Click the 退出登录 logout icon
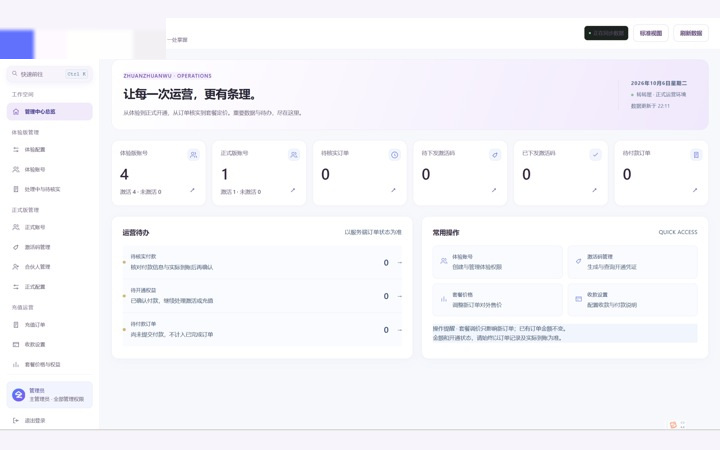 16,421
